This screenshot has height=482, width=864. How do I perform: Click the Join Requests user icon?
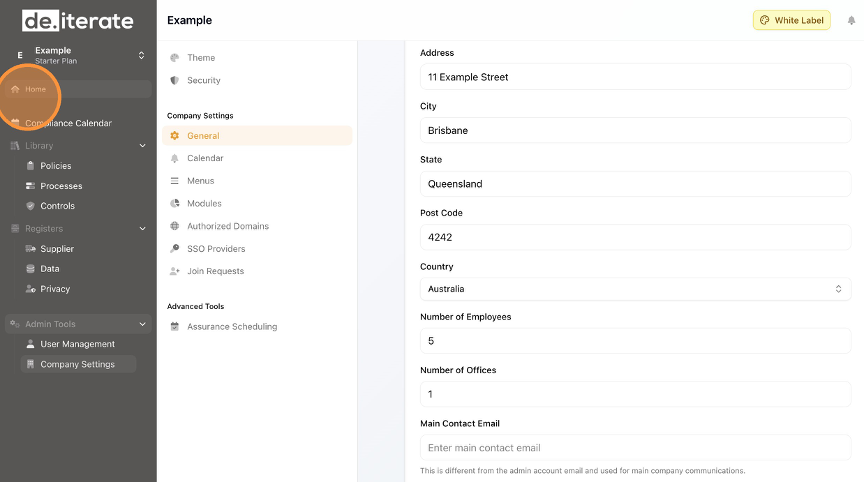(x=175, y=271)
